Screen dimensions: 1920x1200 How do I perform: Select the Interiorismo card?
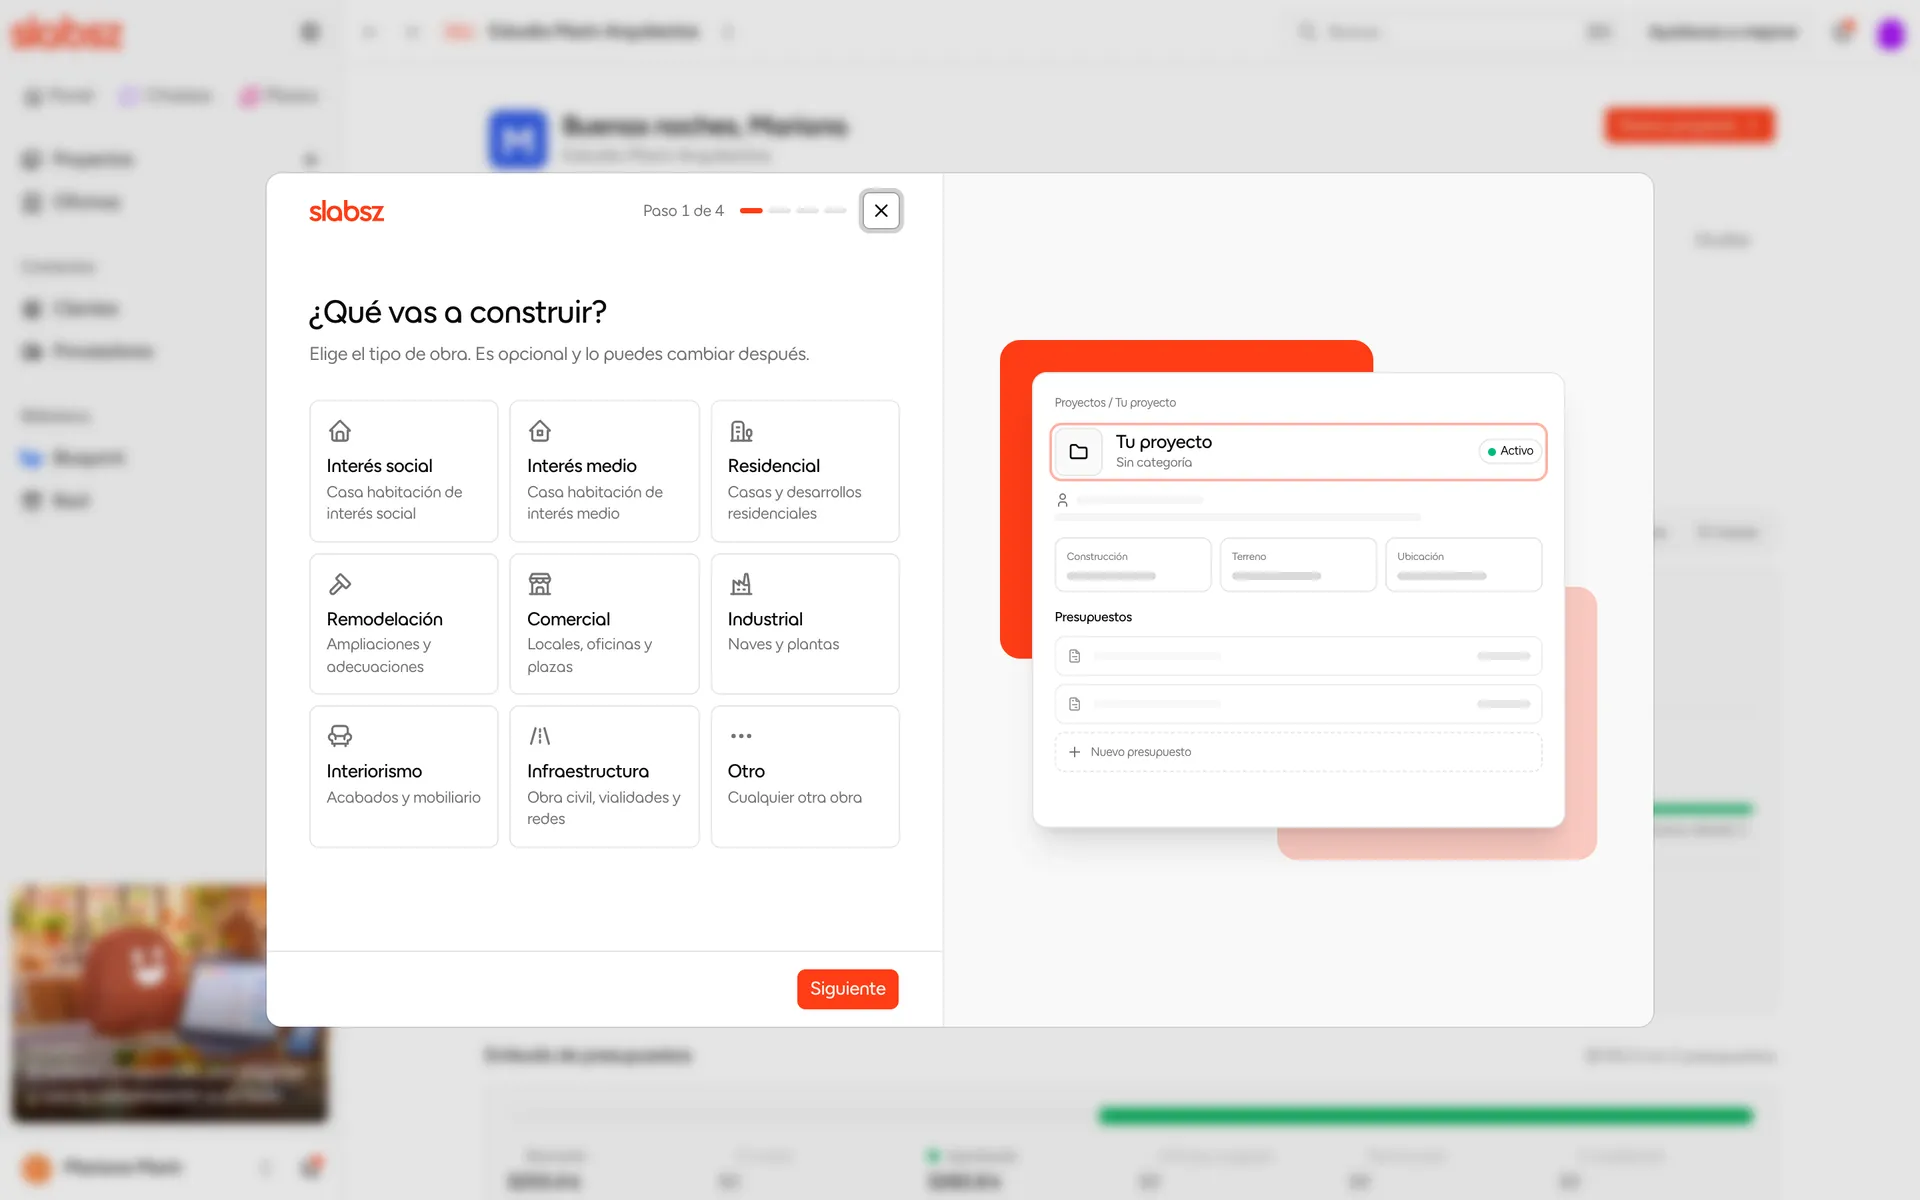point(403,777)
